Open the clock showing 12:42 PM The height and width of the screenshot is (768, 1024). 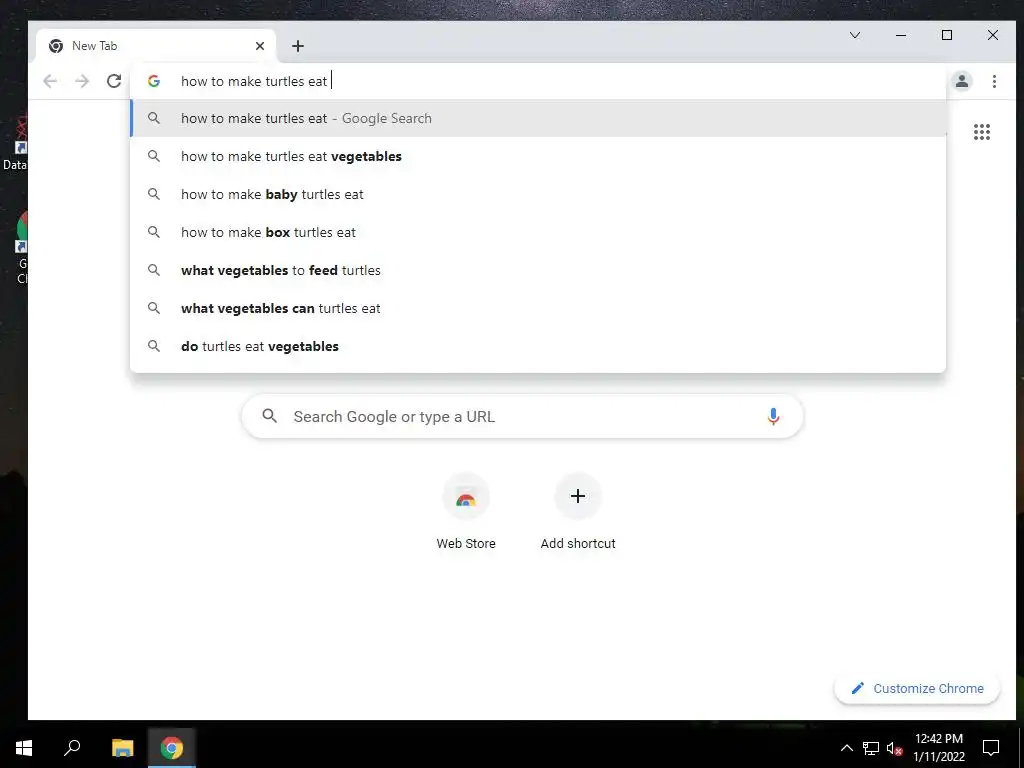pyautogui.click(x=938, y=748)
